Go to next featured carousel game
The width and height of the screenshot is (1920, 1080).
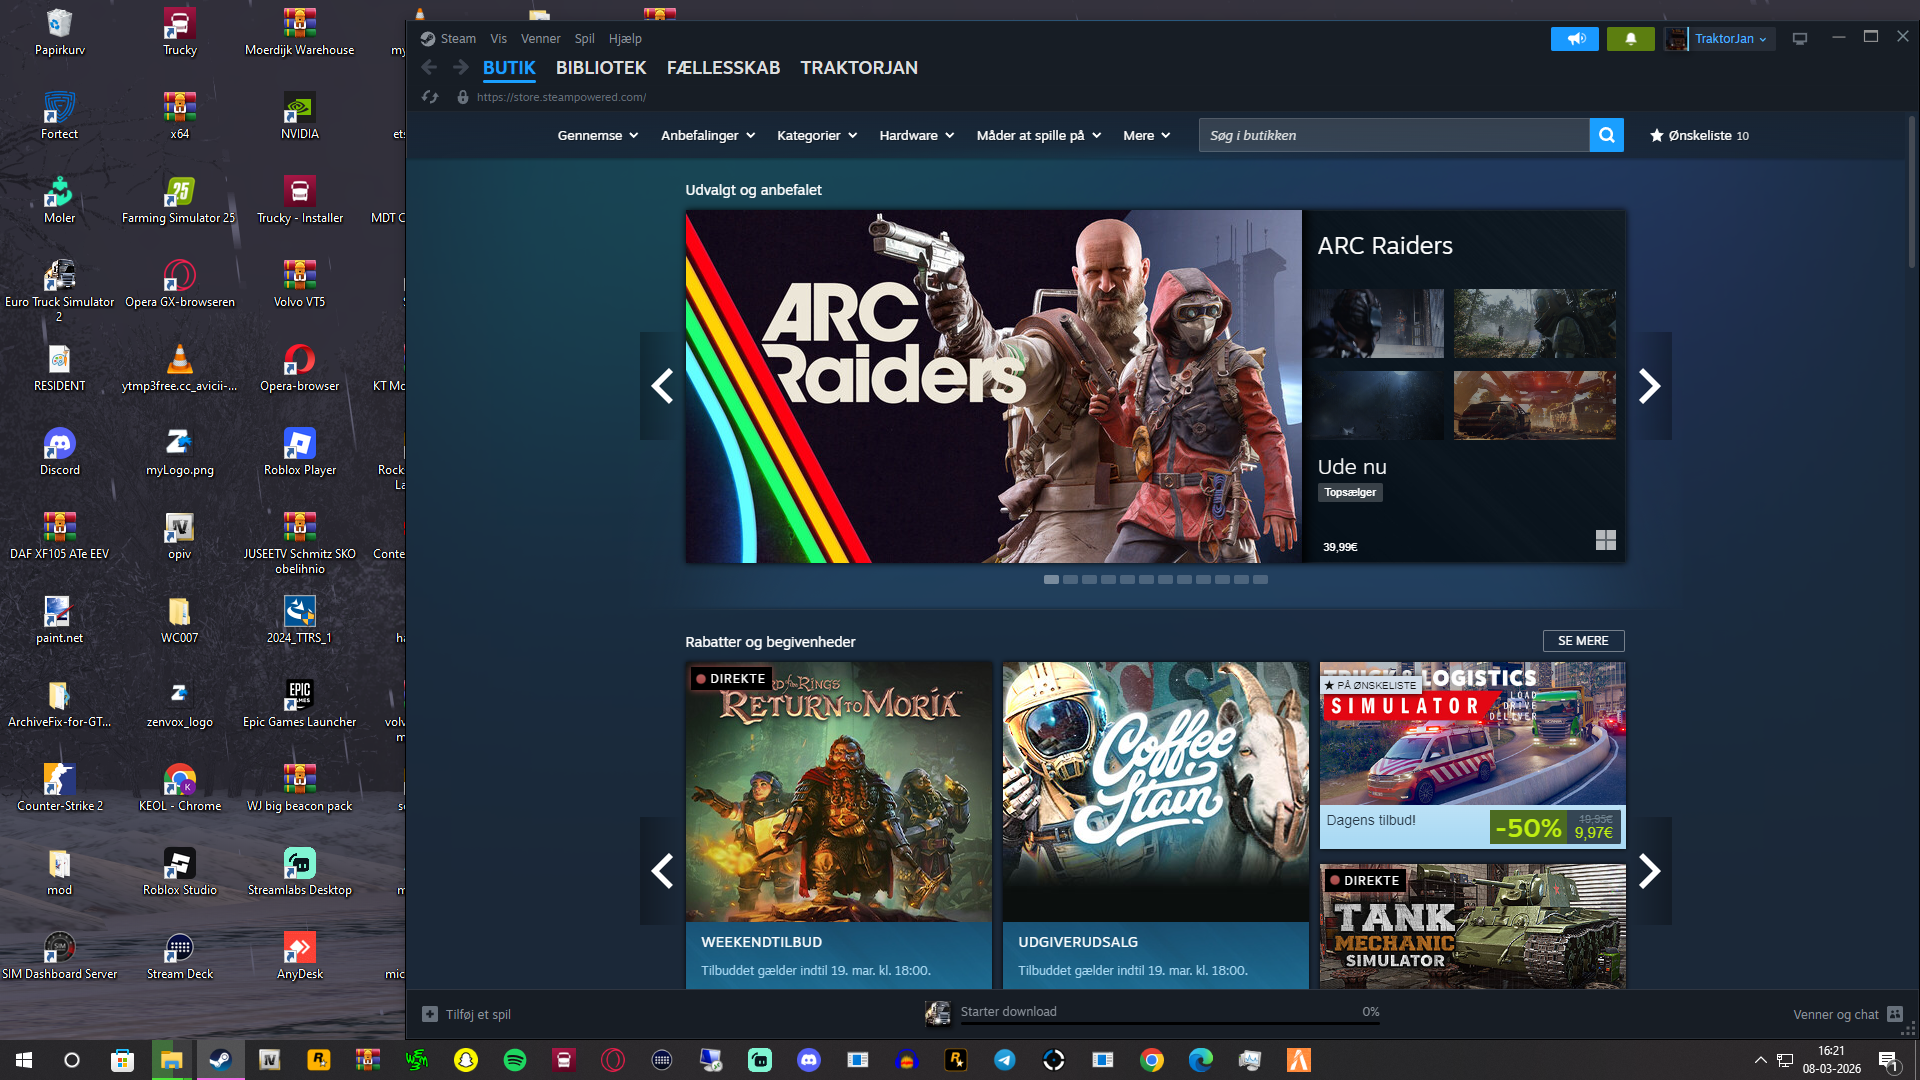pos(1649,386)
